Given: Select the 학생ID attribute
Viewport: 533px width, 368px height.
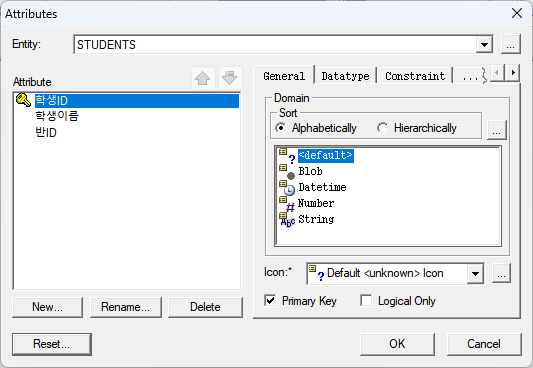Looking at the screenshot, I should (x=137, y=101).
